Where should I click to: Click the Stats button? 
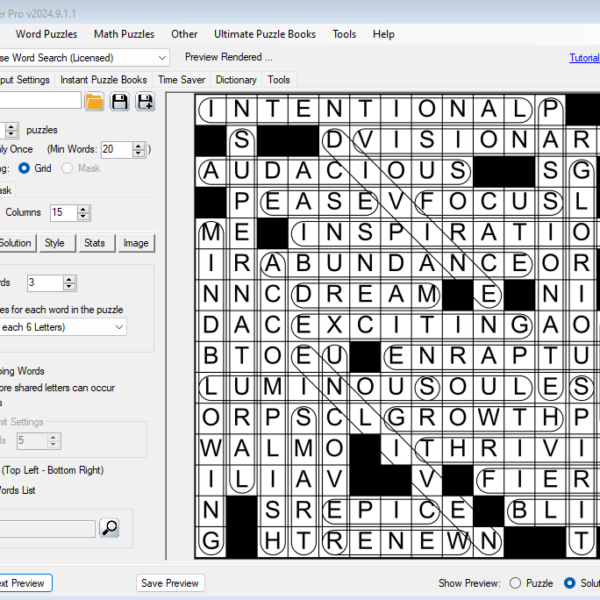point(94,243)
